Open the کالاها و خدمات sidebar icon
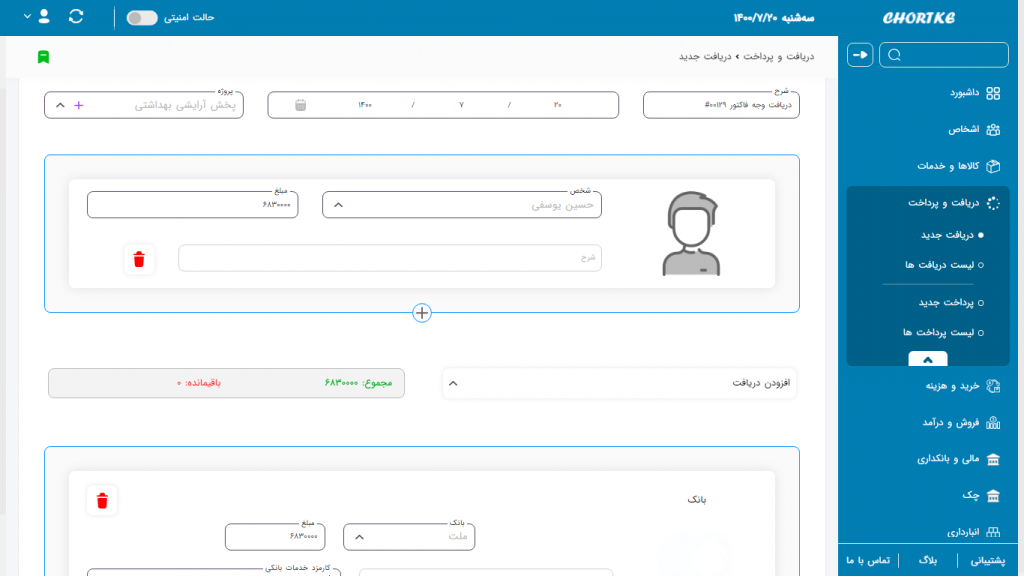Image resolution: width=1024 pixels, height=576 pixels. coord(994,166)
